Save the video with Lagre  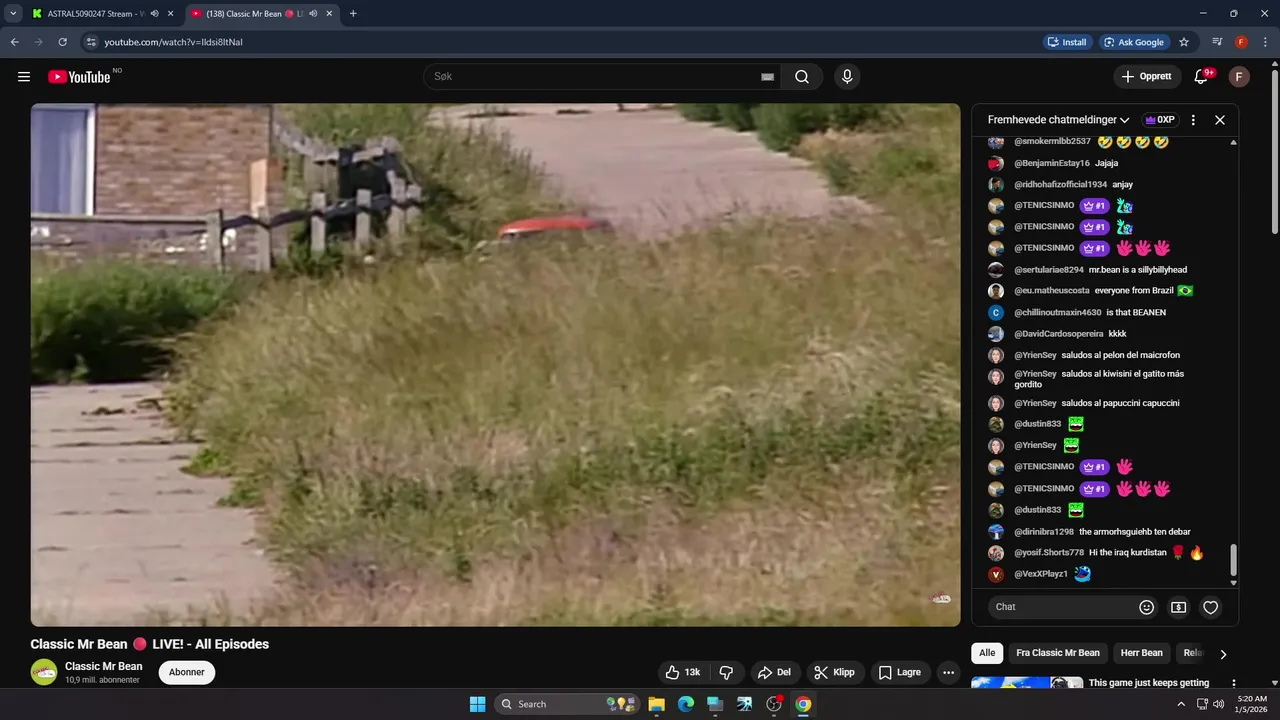coord(899,673)
